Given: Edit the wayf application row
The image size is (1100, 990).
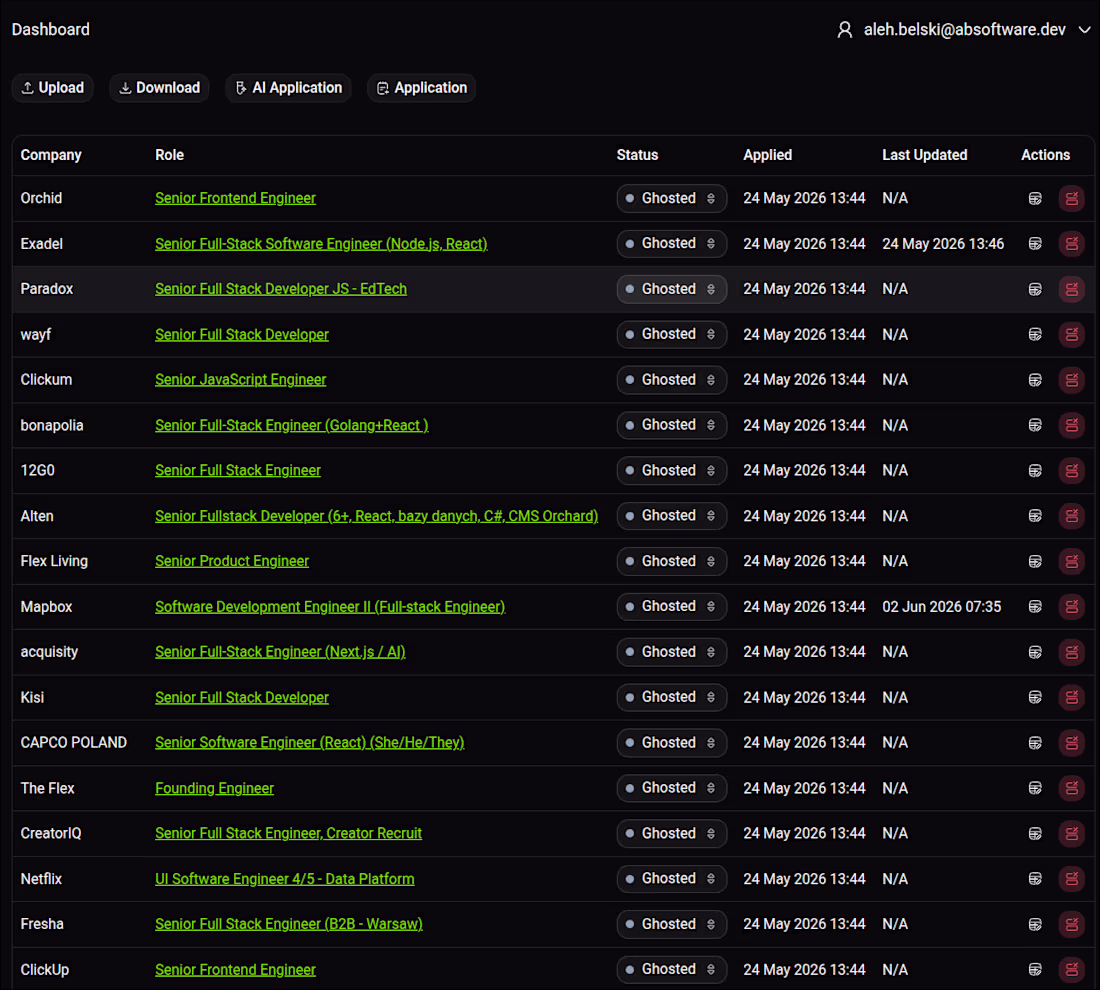Looking at the screenshot, I should point(1035,335).
